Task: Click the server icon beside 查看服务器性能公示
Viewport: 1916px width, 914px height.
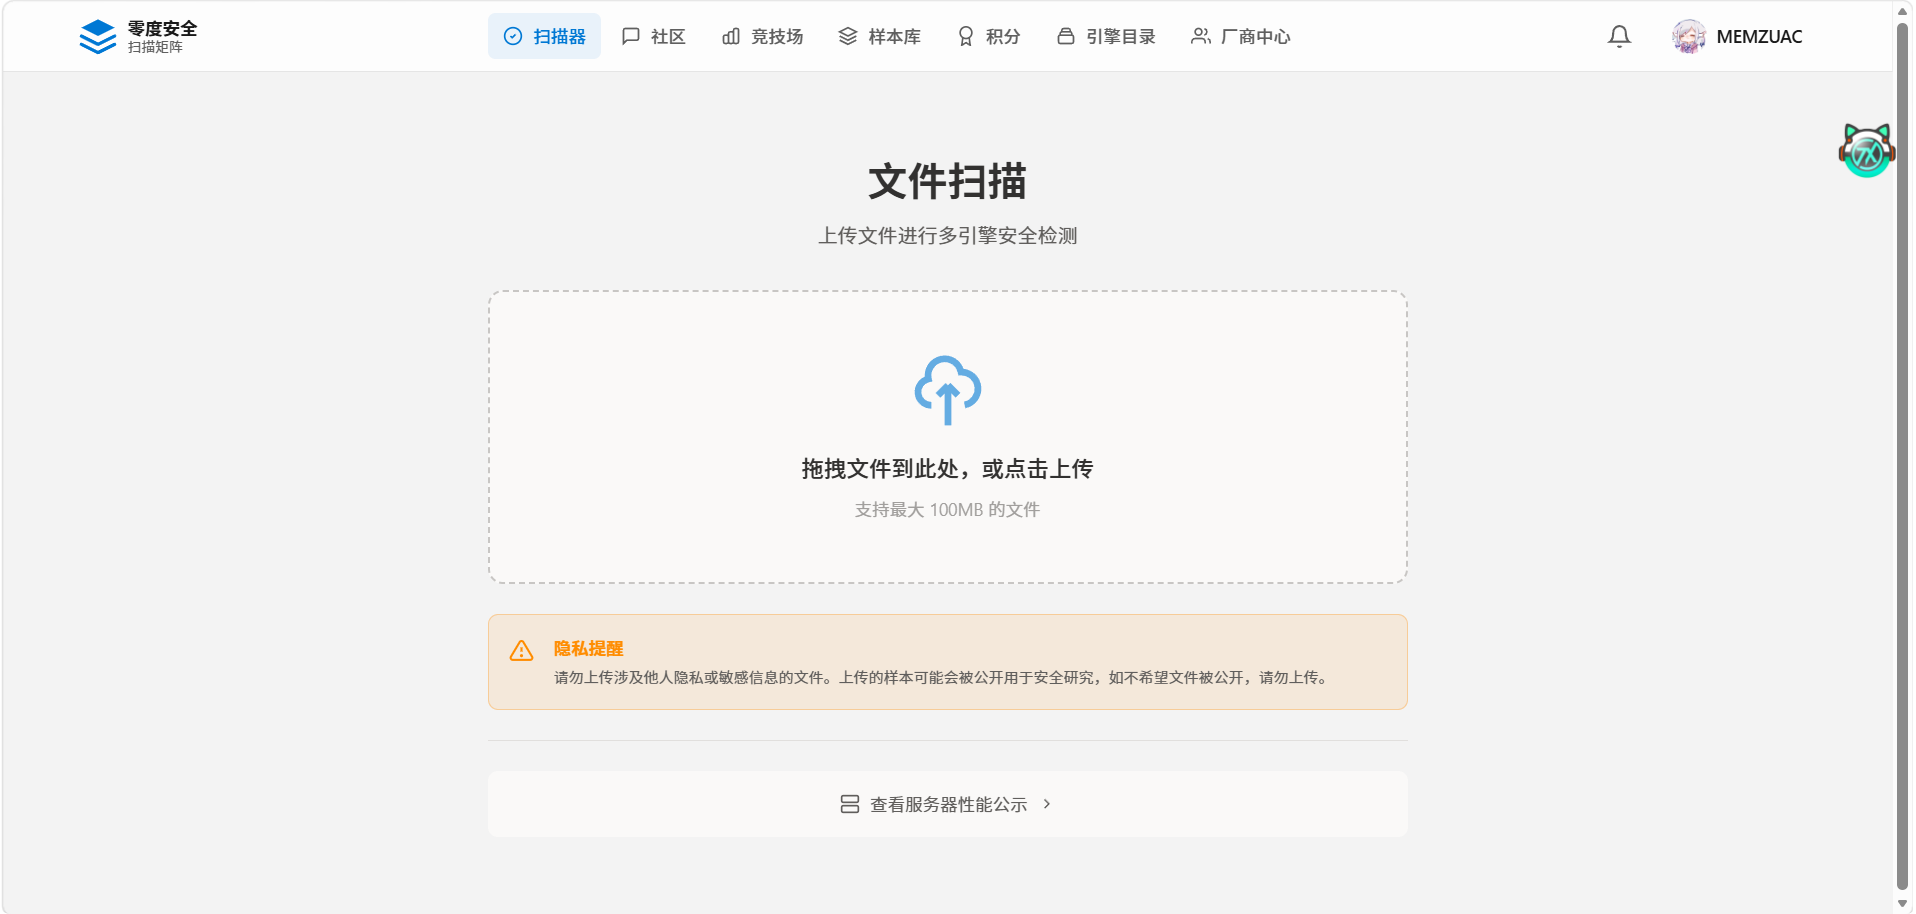Action: [849, 804]
